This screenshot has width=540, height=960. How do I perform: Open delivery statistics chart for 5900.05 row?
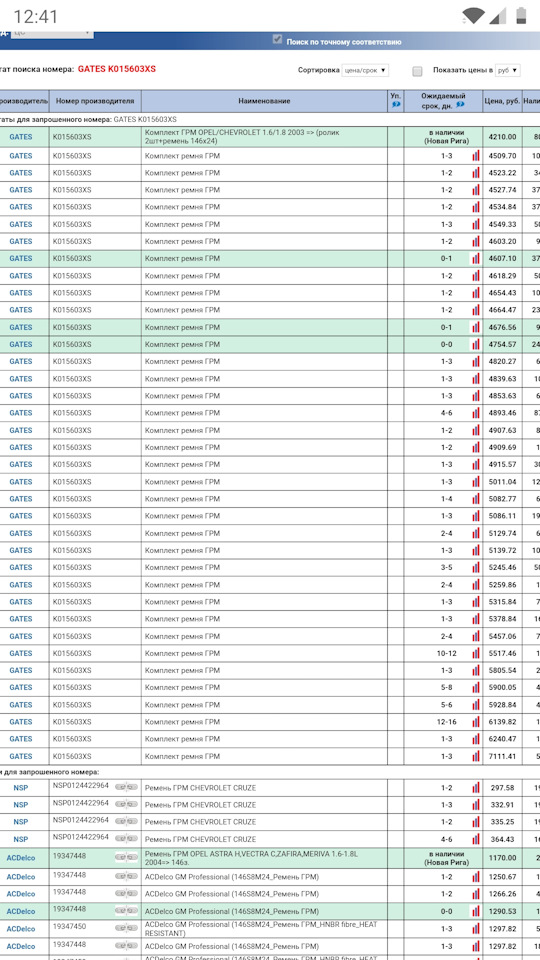(476, 687)
